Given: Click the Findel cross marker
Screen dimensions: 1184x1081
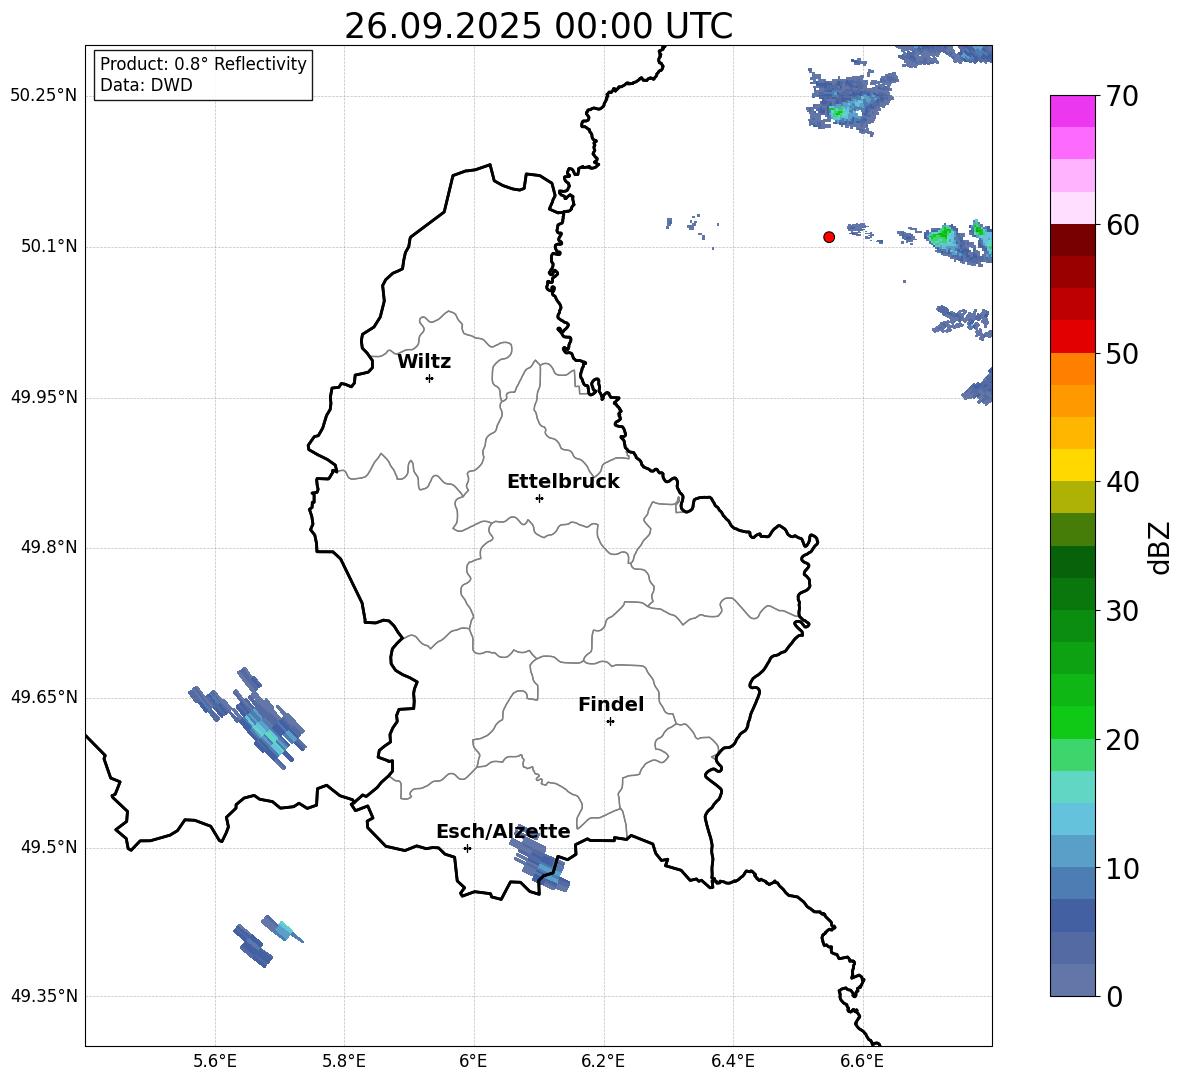Looking at the screenshot, I should (610, 722).
